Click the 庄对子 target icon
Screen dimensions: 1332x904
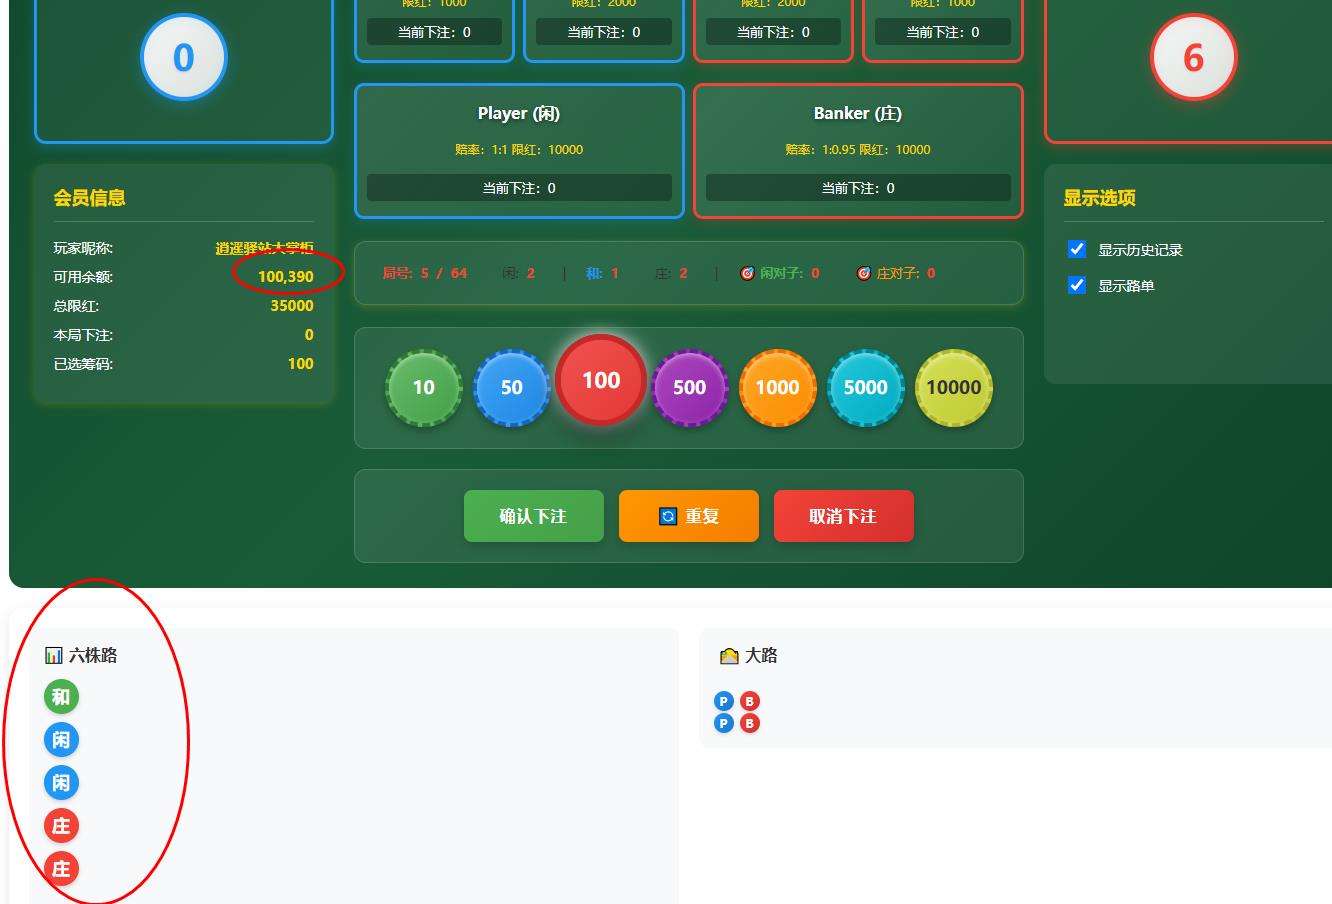coord(863,272)
